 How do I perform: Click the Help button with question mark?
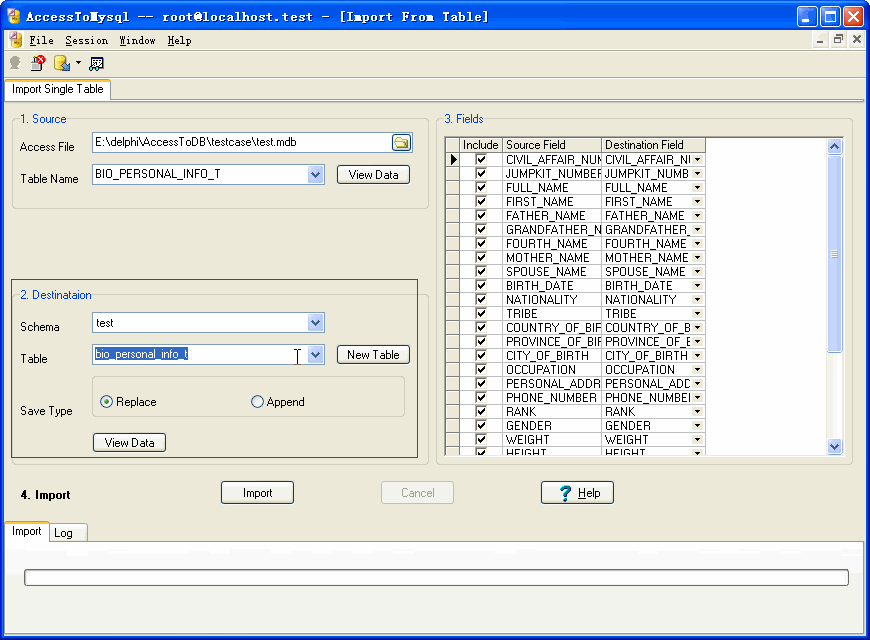pyautogui.click(x=578, y=493)
